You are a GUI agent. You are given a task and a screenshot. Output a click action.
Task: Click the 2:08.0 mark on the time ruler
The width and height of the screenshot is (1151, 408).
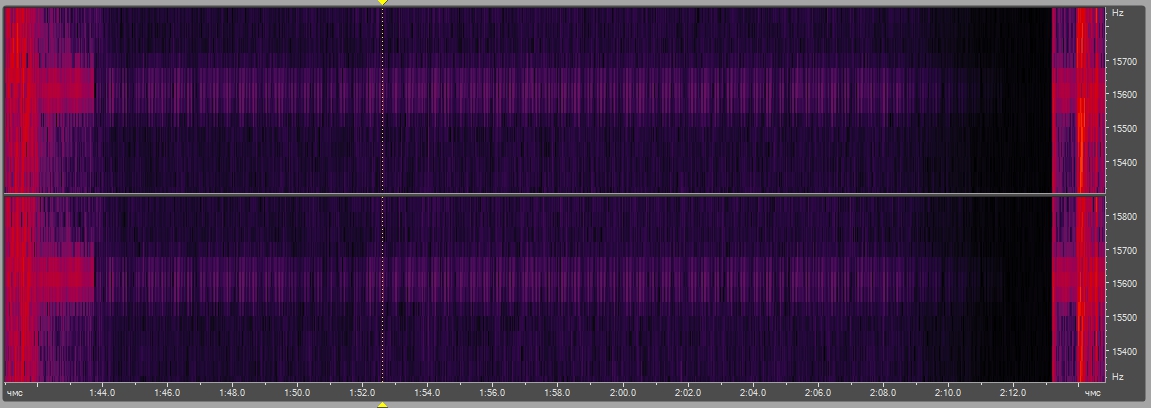coord(883,393)
